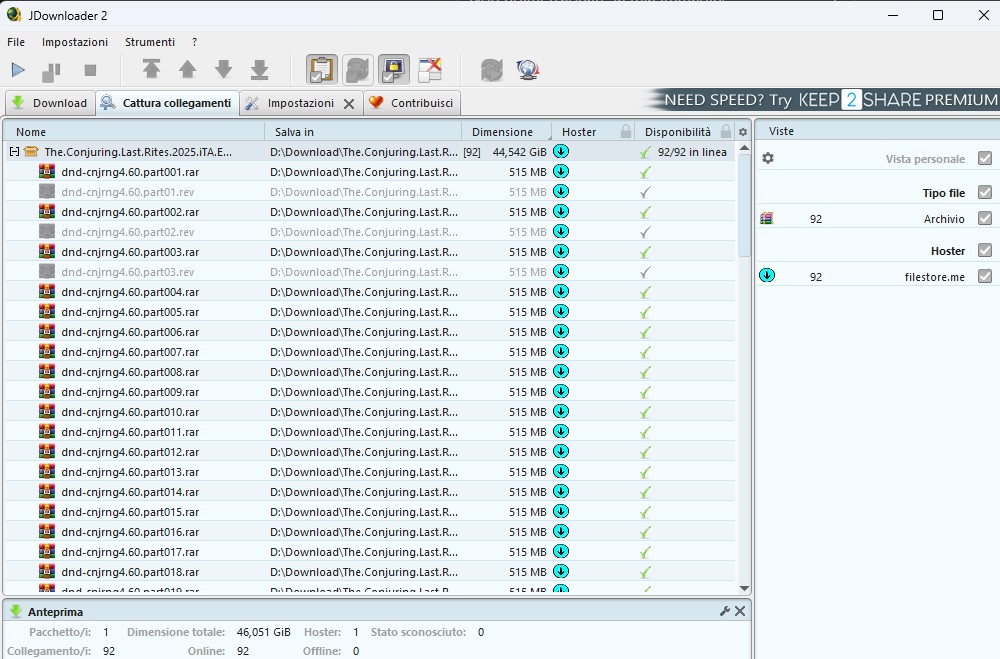
Task: Sort by Salva in column header
Action: pos(363,132)
